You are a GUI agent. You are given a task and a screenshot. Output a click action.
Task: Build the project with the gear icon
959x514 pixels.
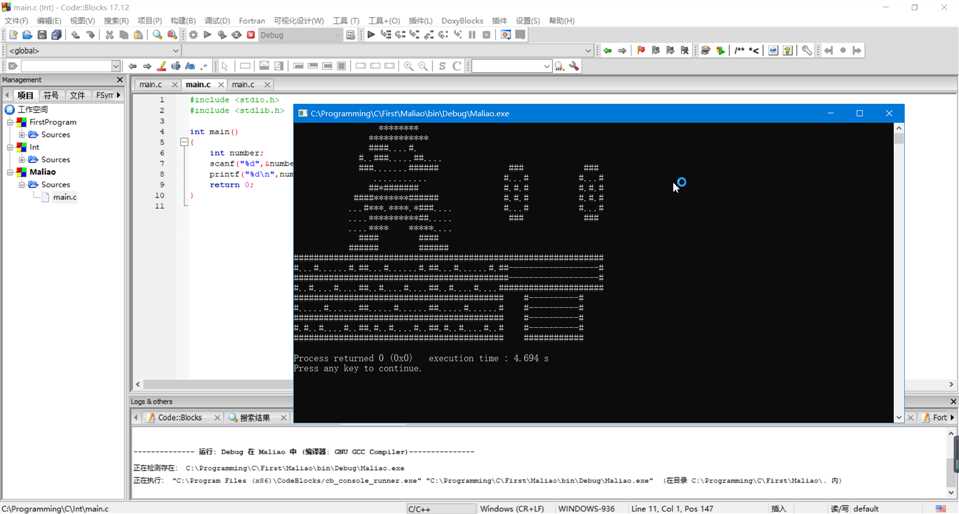[193, 35]
